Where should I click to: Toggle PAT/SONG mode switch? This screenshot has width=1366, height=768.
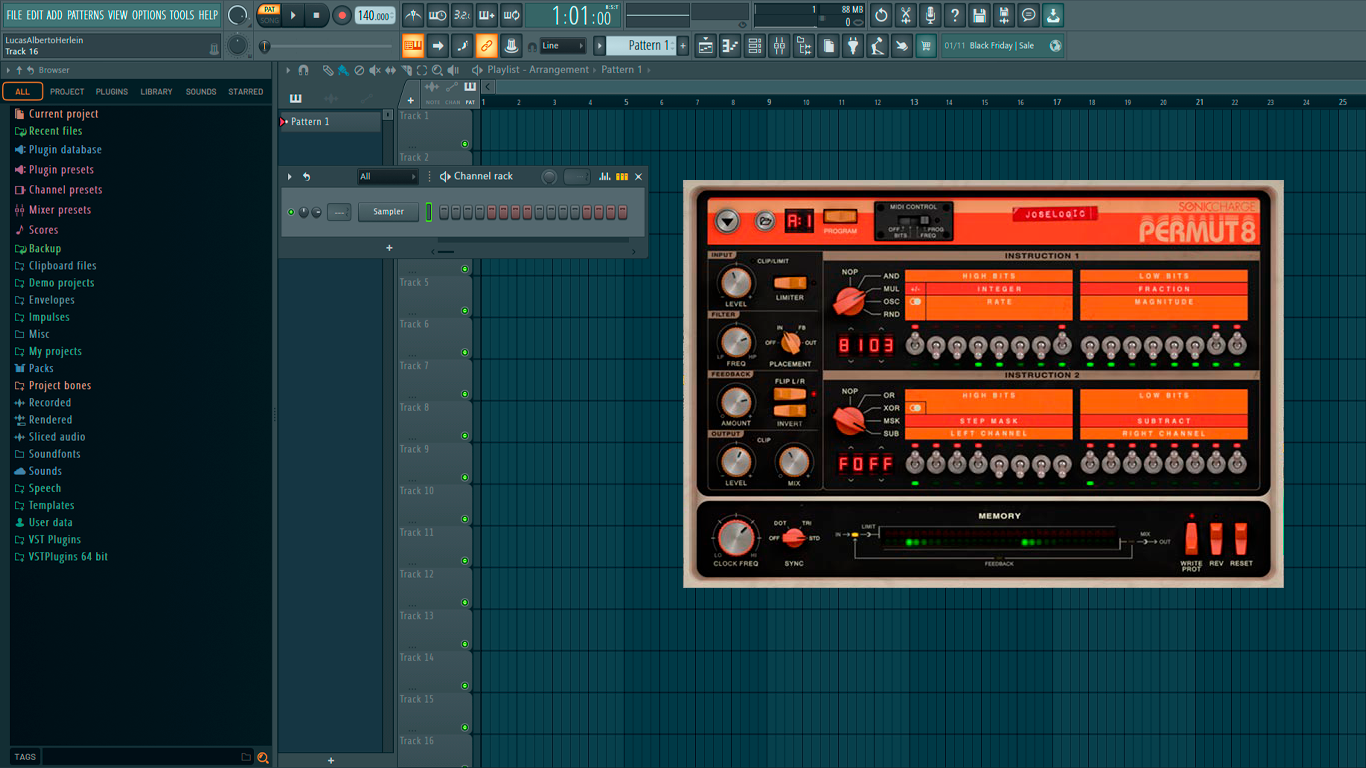click(269, 15)
